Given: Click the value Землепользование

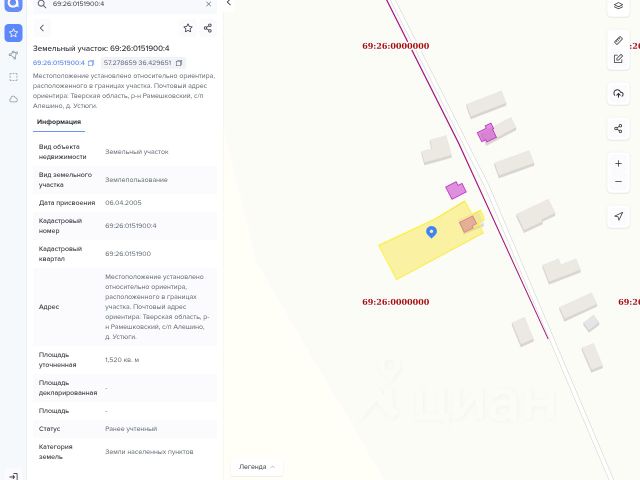Looking at the screenshot, I should (x=136, y=180).
